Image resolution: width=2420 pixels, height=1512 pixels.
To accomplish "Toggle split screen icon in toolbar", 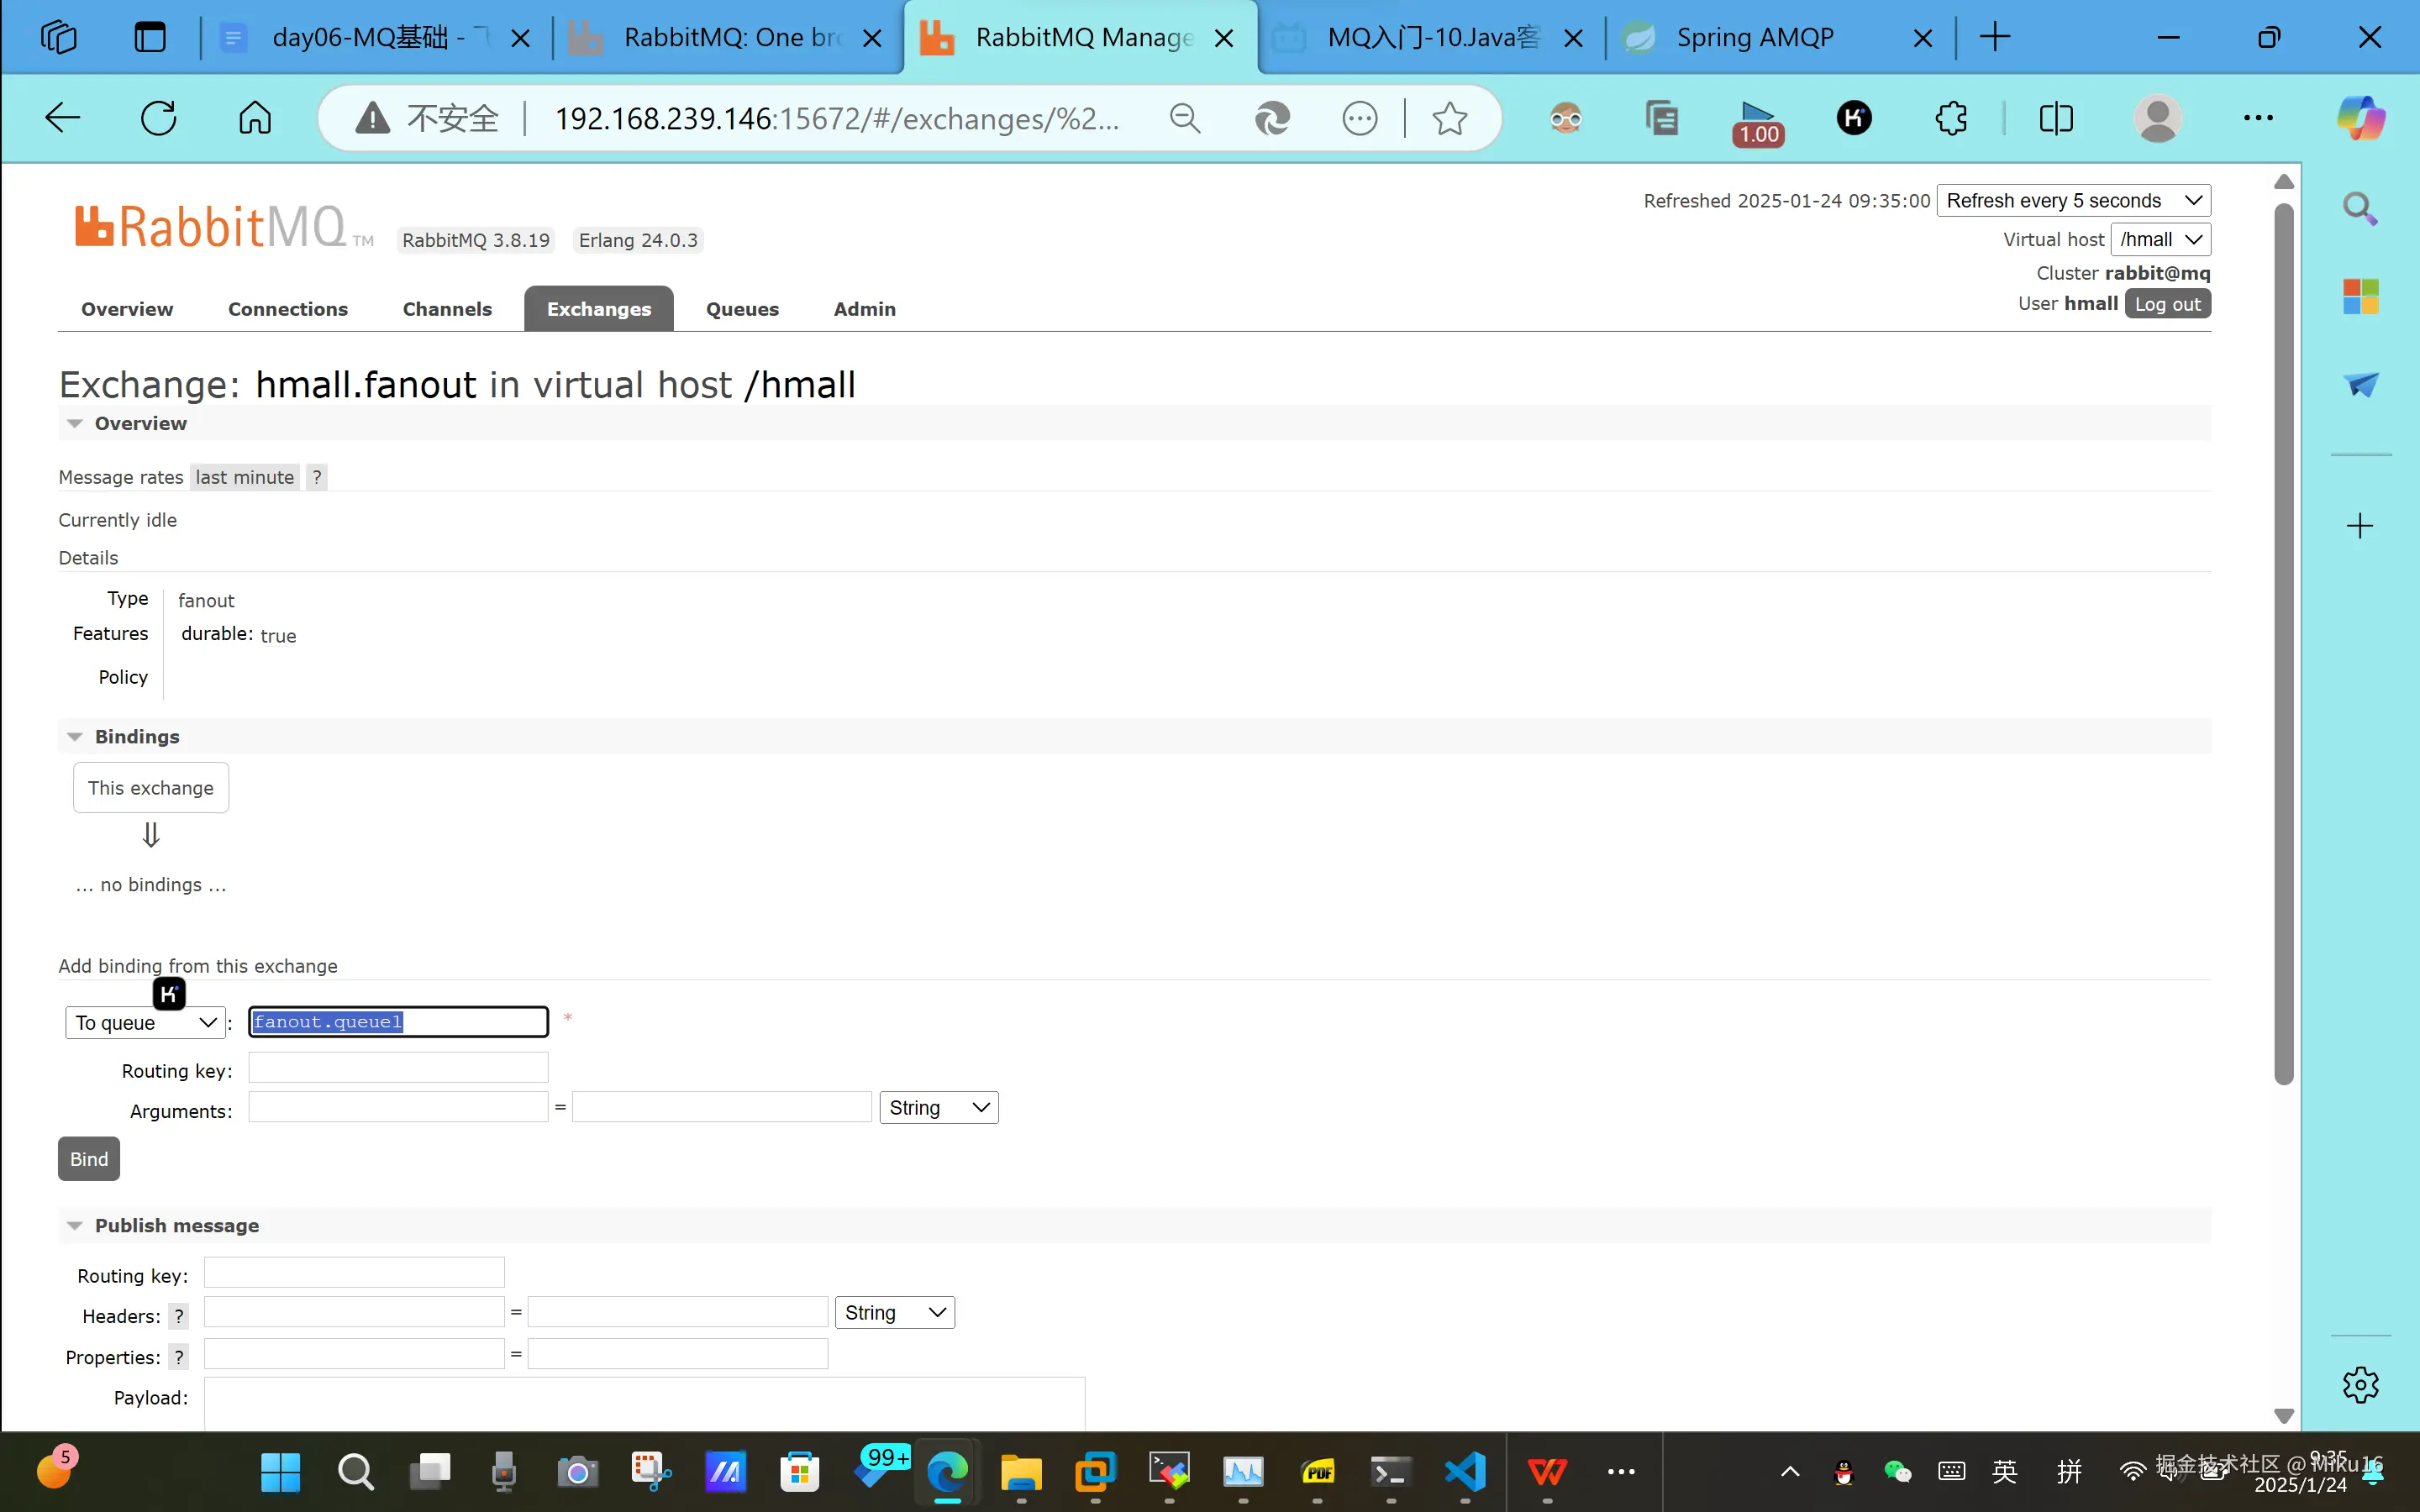I will click(x=2056, y=118).
